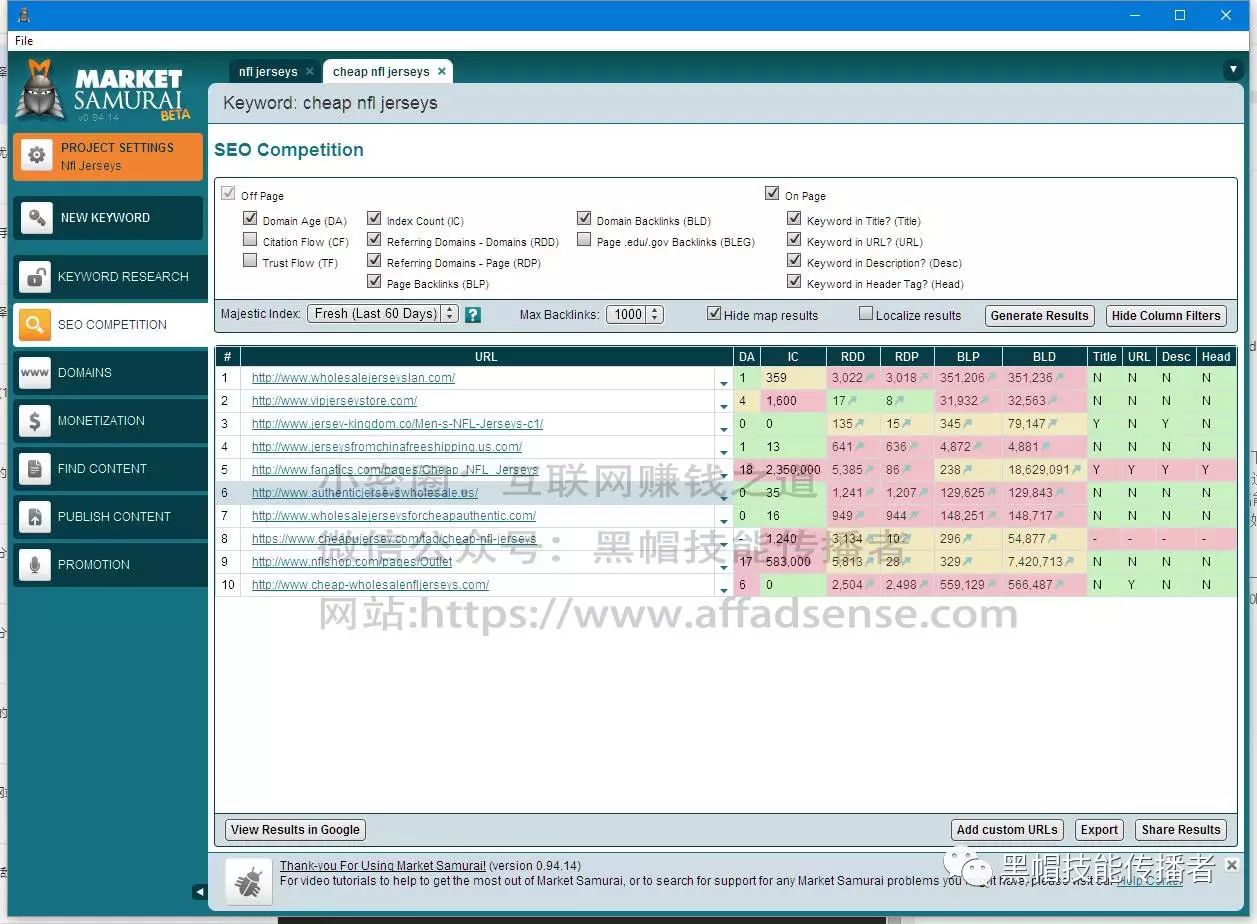1257x924 pixels.
Task: Toggle On Page checkbox
Action: point(772,193)
